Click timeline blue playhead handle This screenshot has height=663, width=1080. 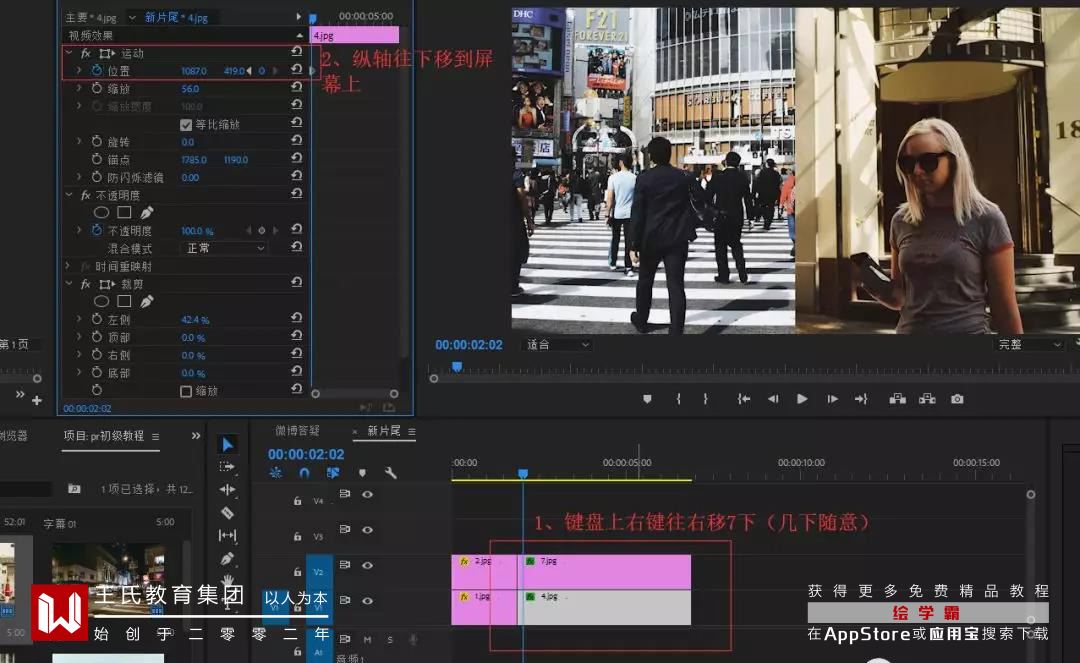pyautogui.click(x=523, y=474)
